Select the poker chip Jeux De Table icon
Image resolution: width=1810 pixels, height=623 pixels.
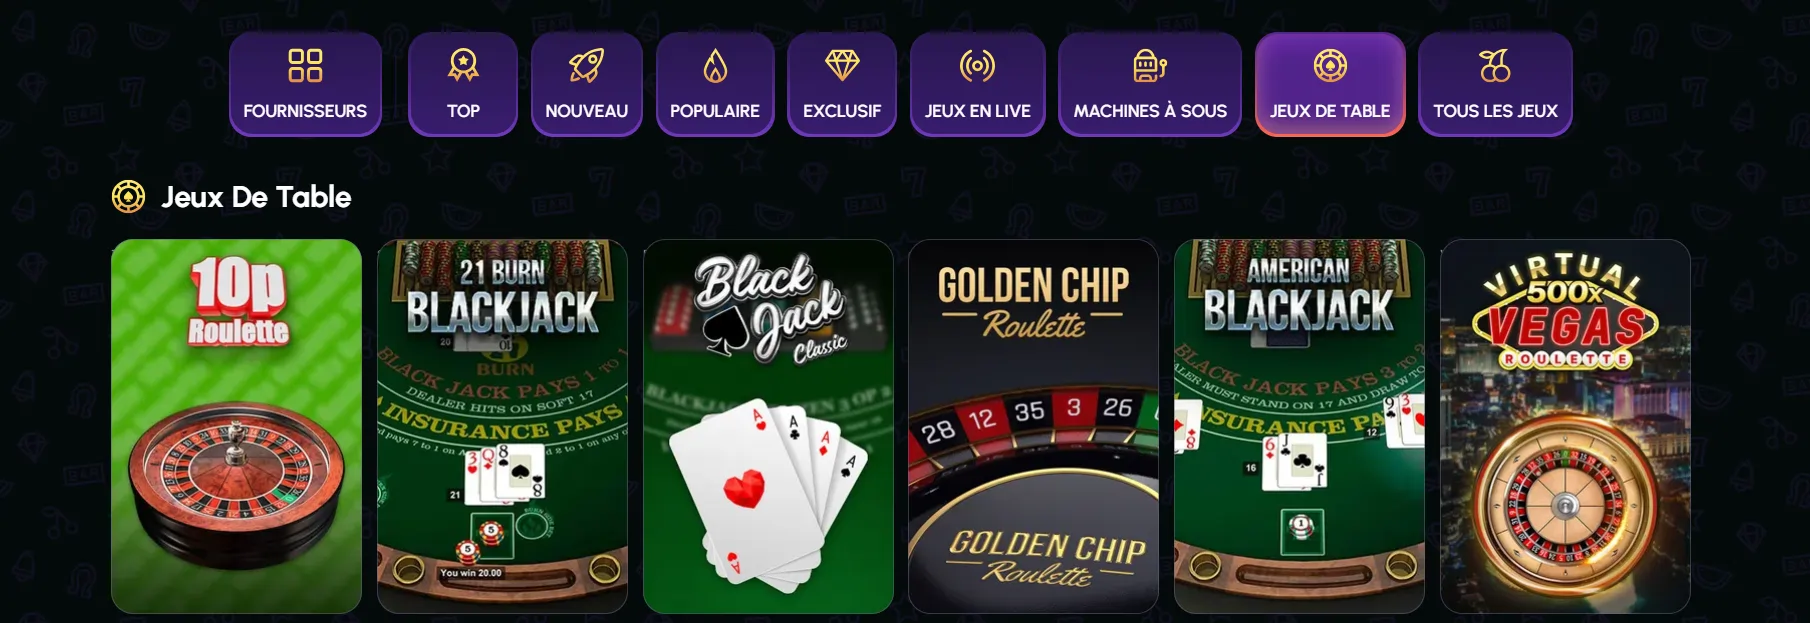[x=1330, y=66]
